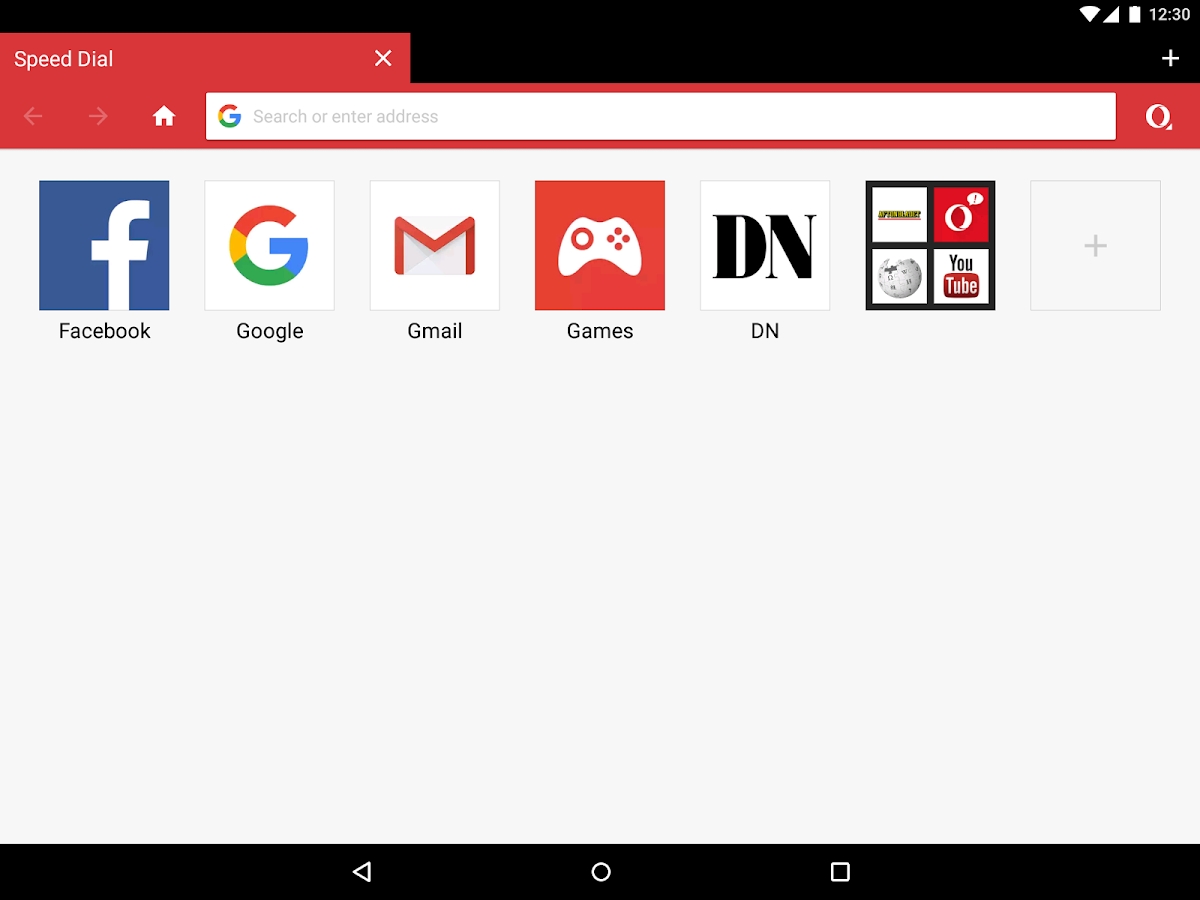Click the Google label text
This screenshot has width=1200, height=900.
pyautogui.click(x=269, y=332)
